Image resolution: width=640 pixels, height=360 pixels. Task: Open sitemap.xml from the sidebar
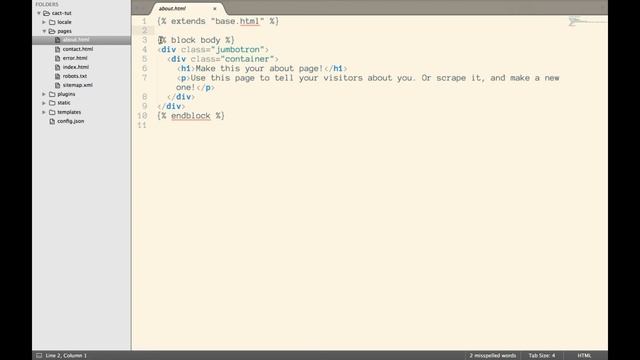(x=78, y=85)
